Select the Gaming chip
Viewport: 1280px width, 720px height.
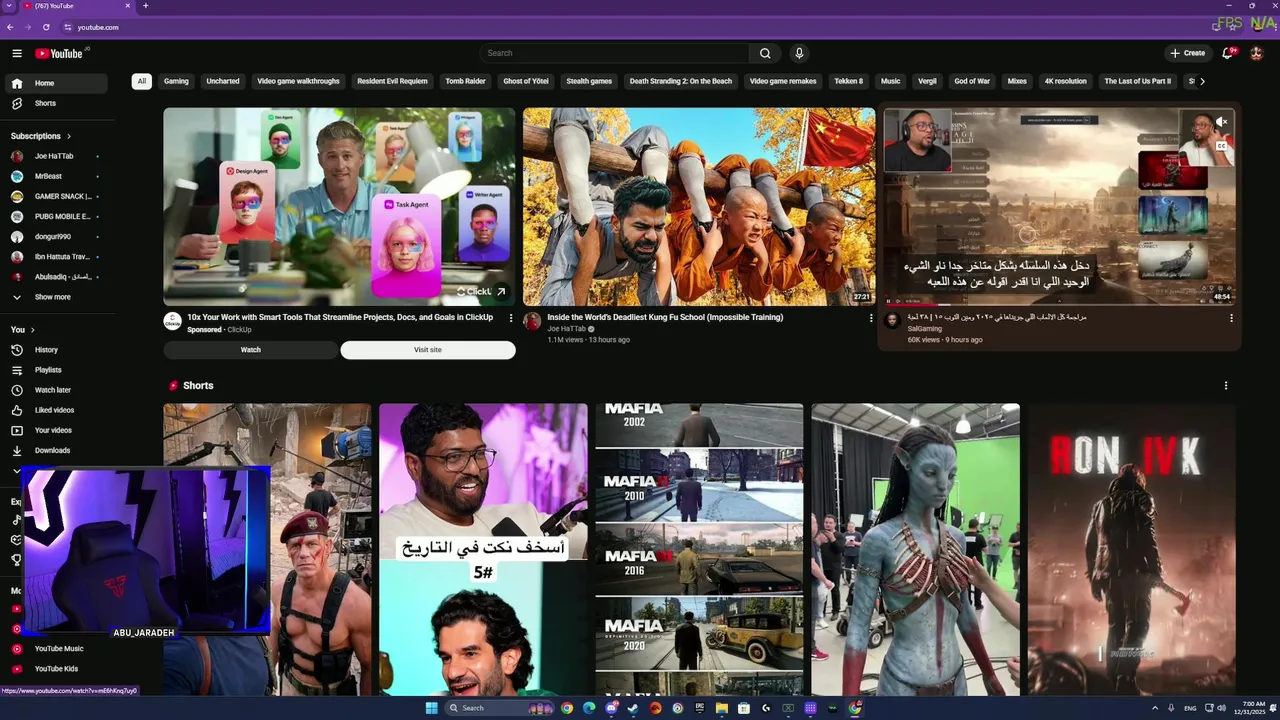coord(176,81)
